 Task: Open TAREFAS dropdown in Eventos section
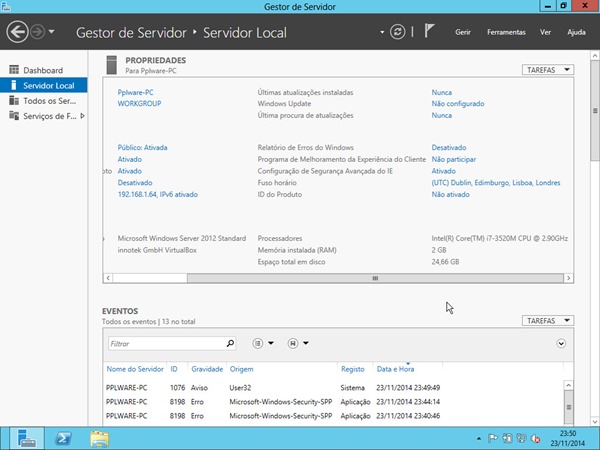tap(548, 320)
